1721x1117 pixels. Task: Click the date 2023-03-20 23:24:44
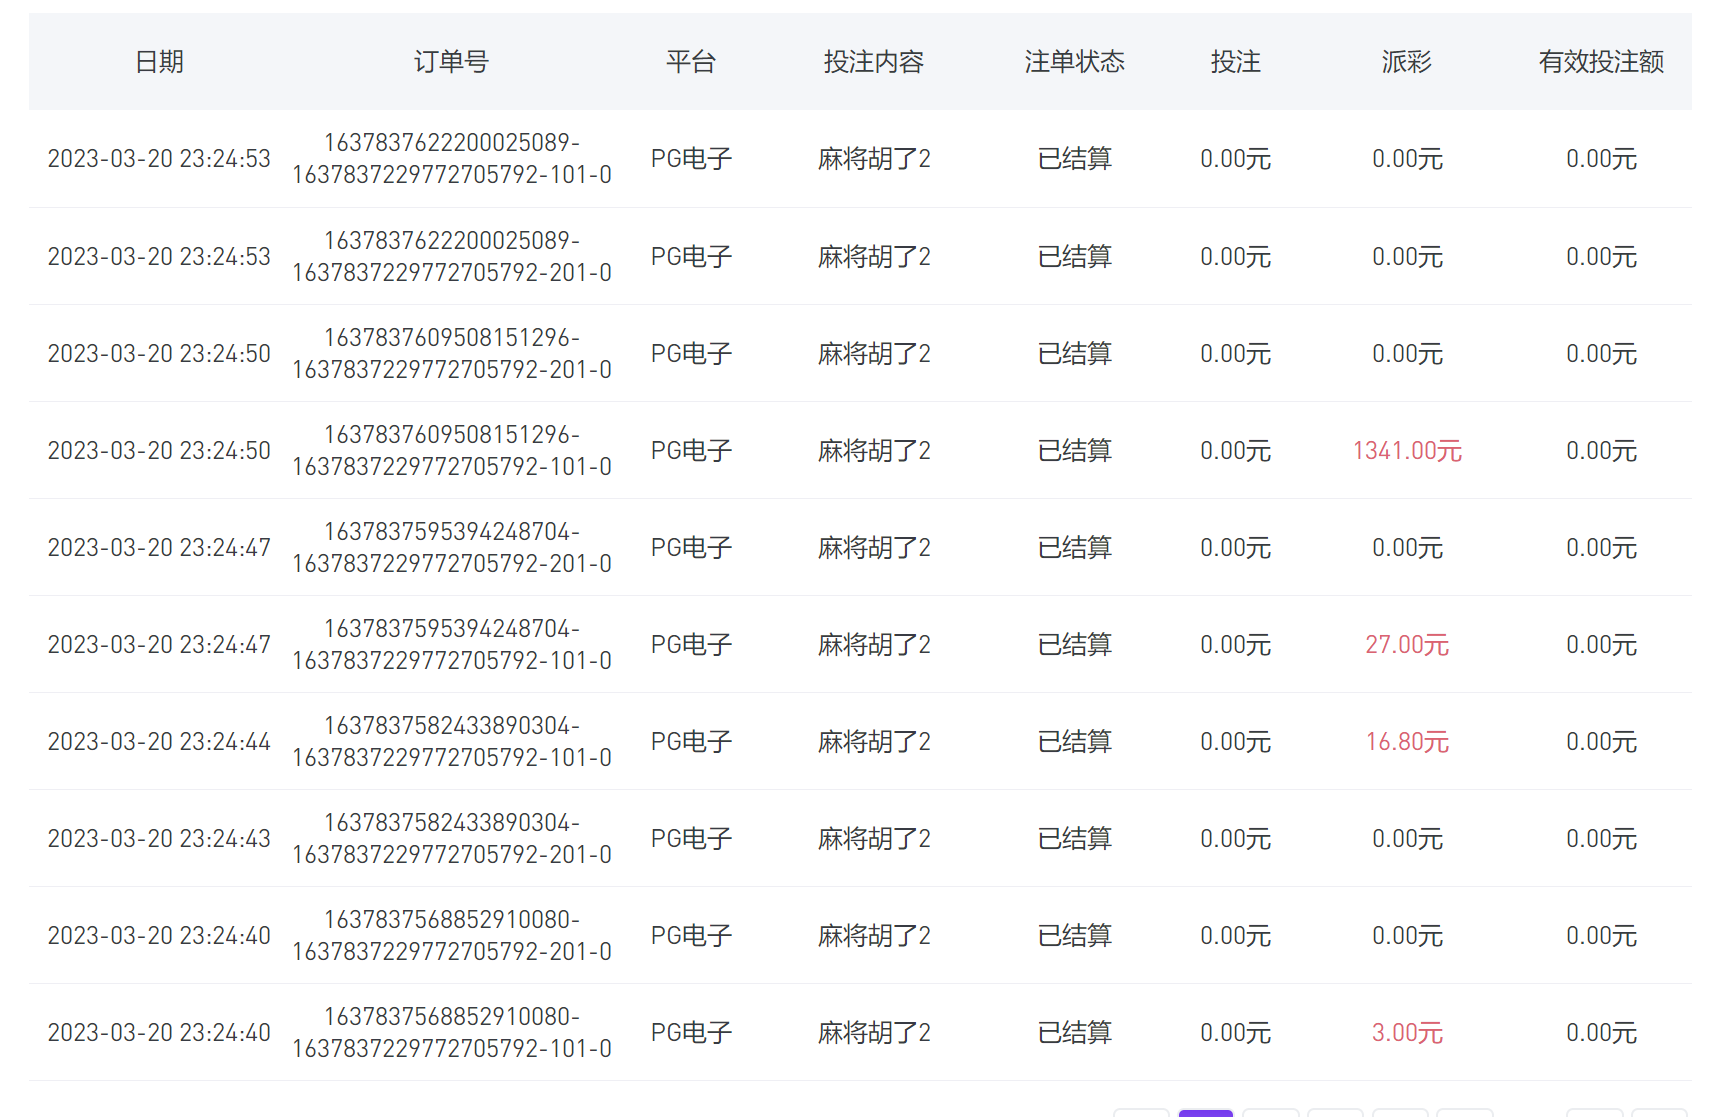point(159,742)
